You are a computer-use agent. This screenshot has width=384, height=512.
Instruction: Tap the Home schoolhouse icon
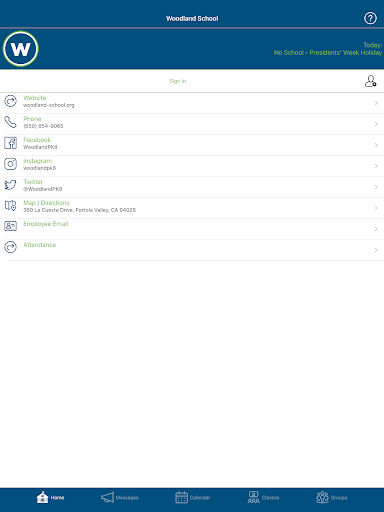[42, 497]
